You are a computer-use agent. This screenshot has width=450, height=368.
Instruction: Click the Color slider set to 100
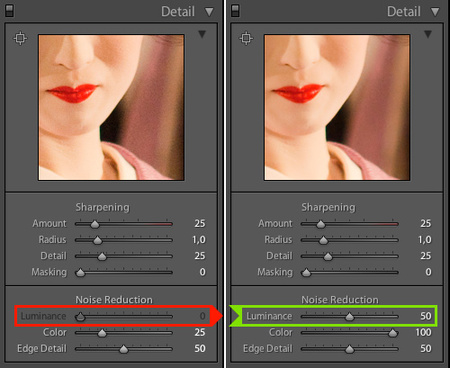tap(350, 333)
